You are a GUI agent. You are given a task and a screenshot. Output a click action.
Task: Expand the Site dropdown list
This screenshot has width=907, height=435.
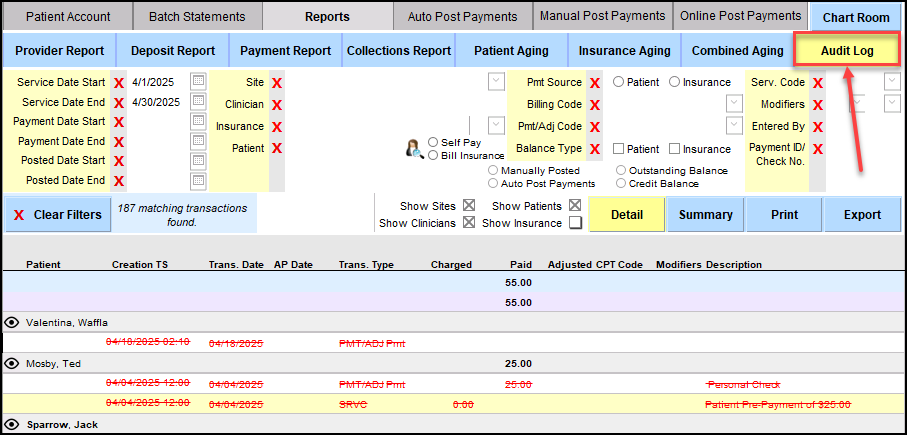click(496, 82)
